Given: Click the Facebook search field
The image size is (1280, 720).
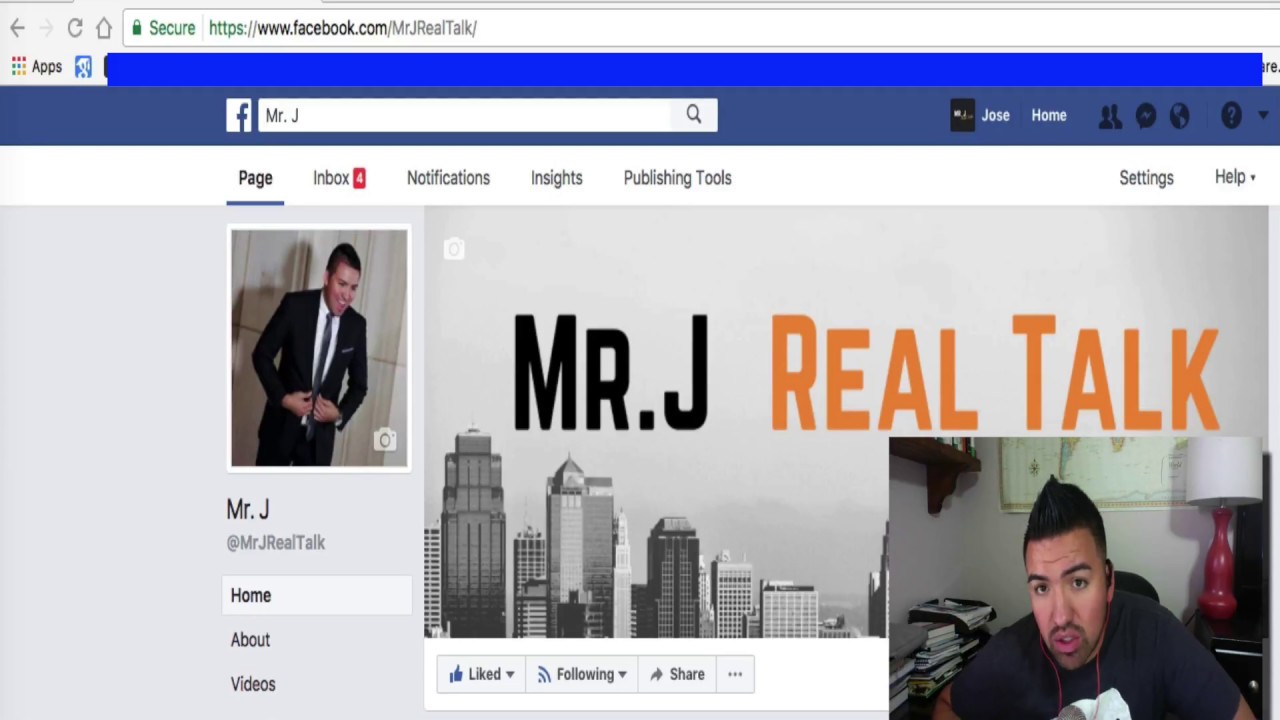Looking at the screenshot, I should (x=465, y=115).
